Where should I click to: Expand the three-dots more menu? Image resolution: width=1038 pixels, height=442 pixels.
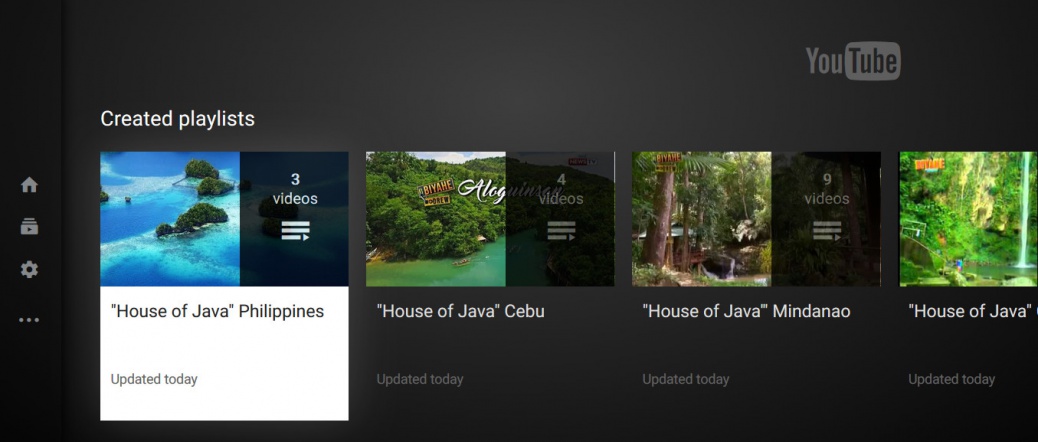[x=29, y=320]
